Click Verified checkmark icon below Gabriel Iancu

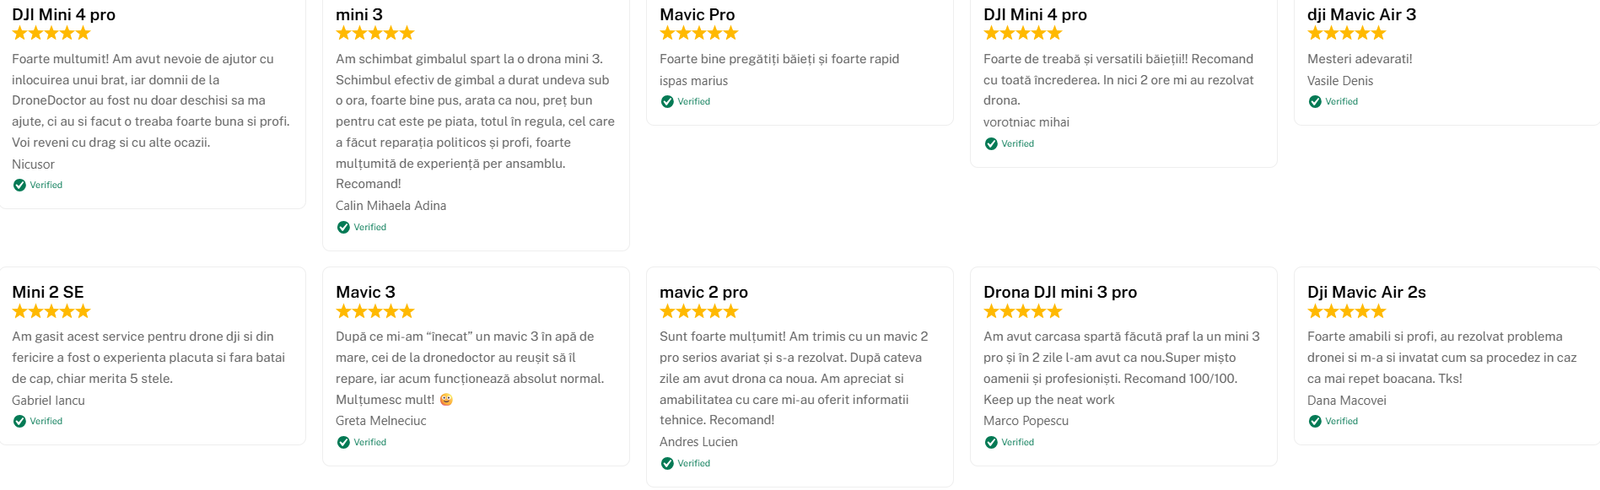click(x=19, y=421)
